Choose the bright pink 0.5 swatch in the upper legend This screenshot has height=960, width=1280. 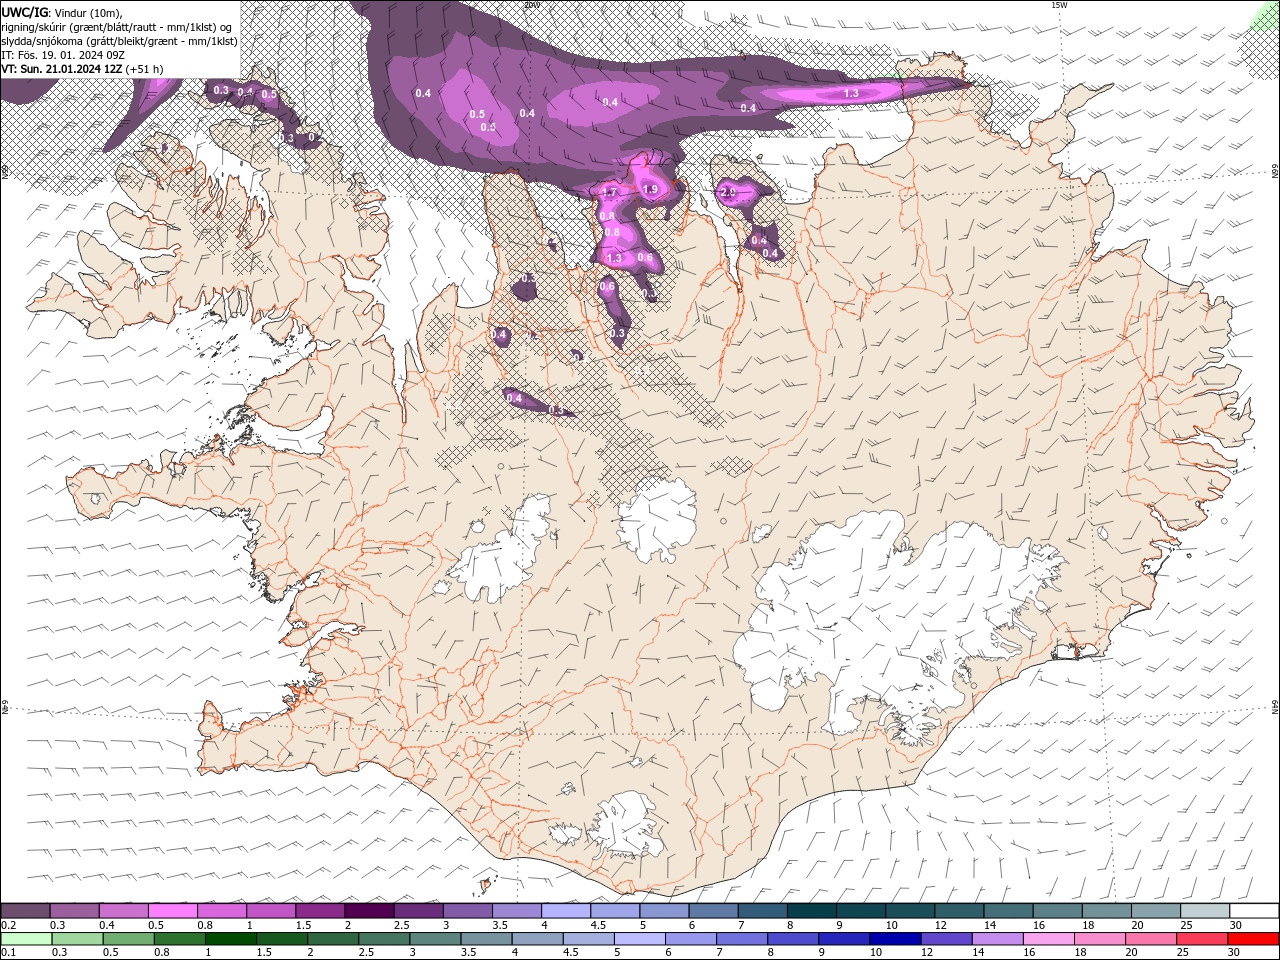[173, 911]
